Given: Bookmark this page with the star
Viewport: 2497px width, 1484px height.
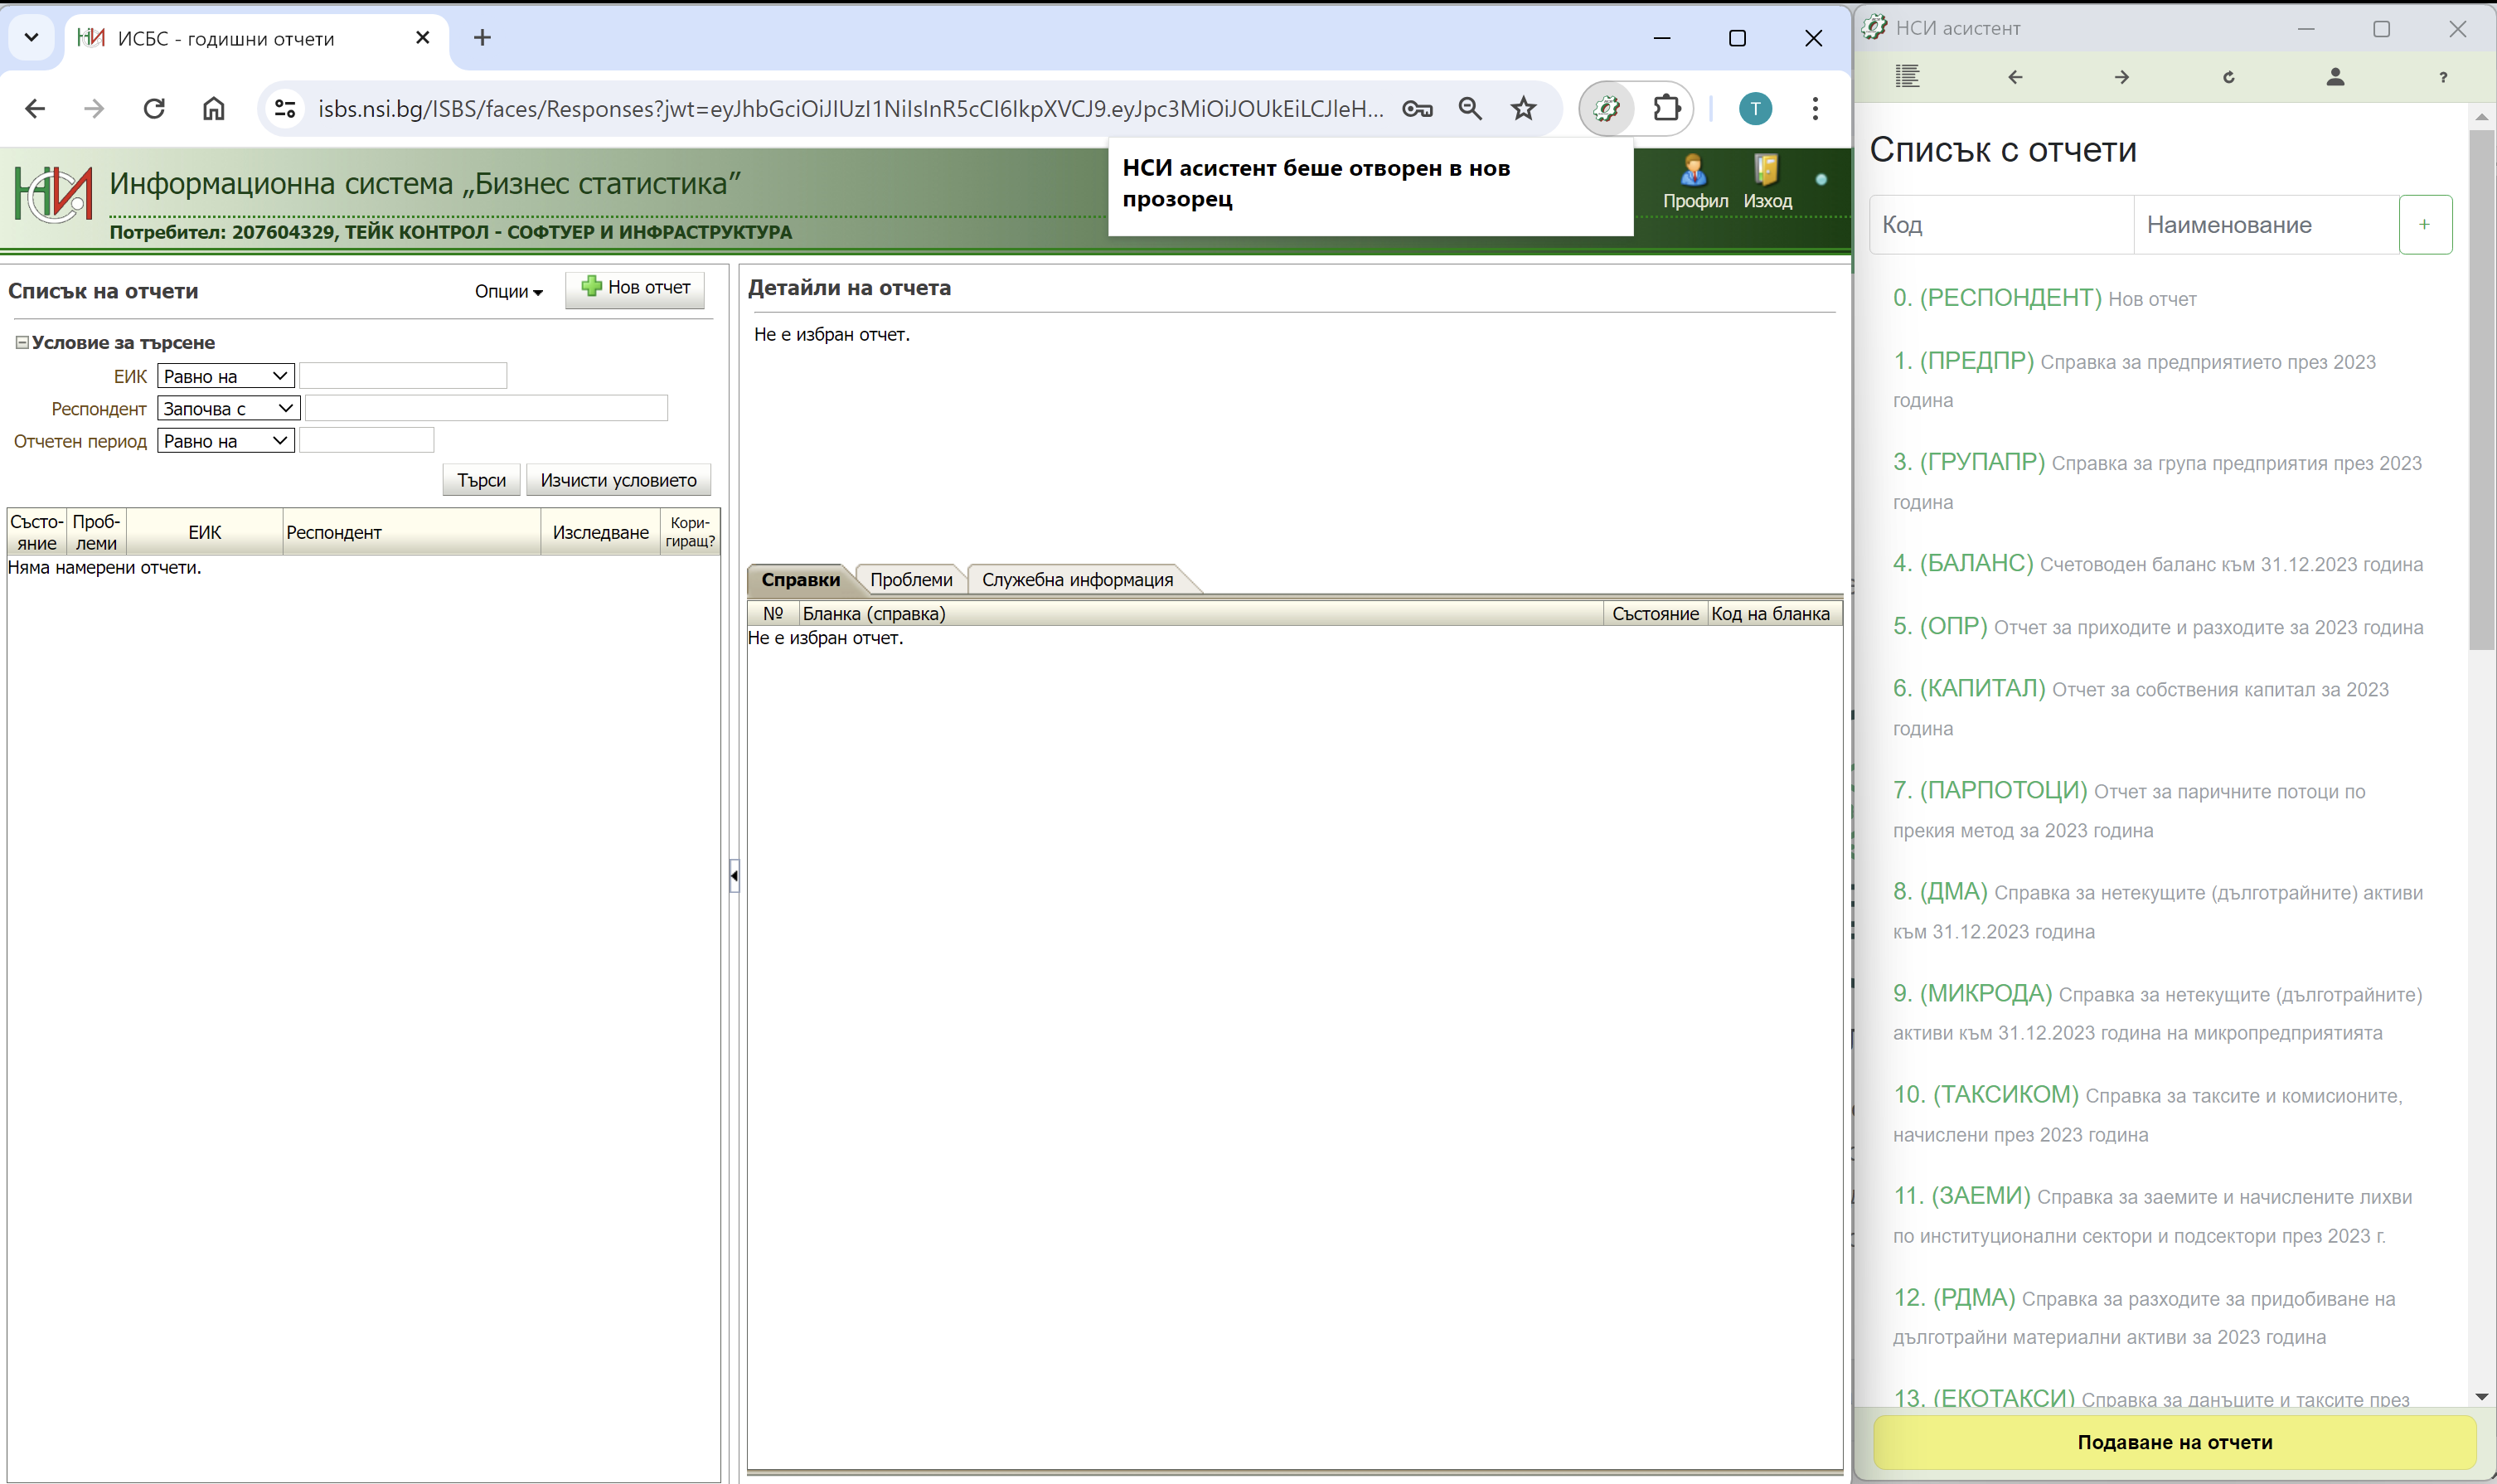Looking at the screenshot, I should tap(1523, 108).
